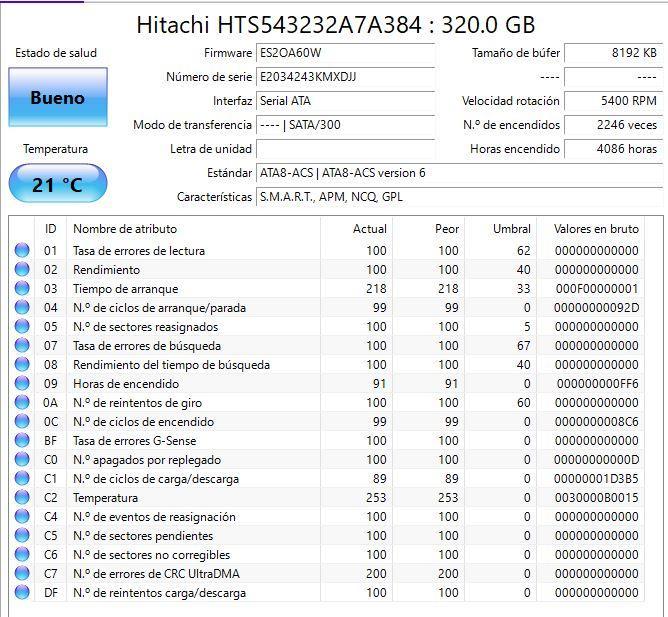Select raw value 000000000FF6

pyautogui.click(x=597, y=383)
